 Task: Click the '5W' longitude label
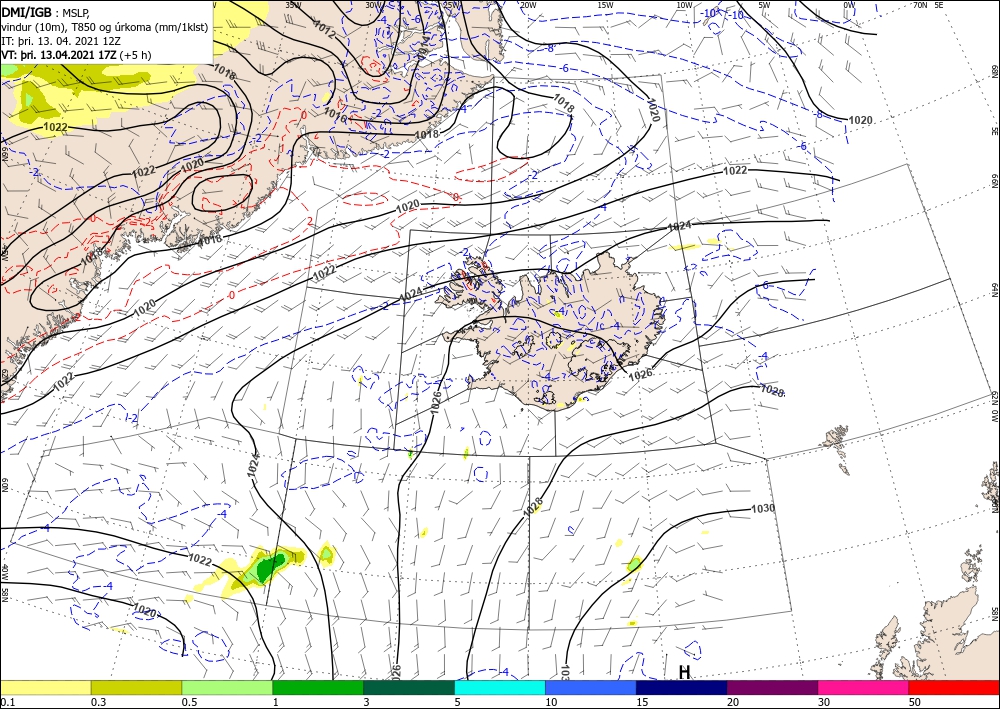click(x=764, y=5)
